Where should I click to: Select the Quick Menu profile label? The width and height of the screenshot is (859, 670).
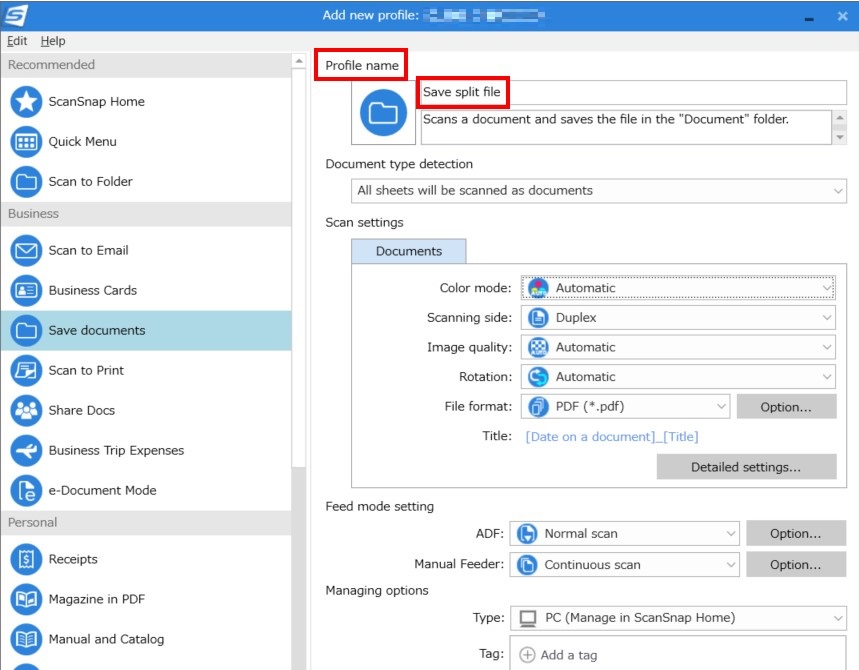point(83,142)
